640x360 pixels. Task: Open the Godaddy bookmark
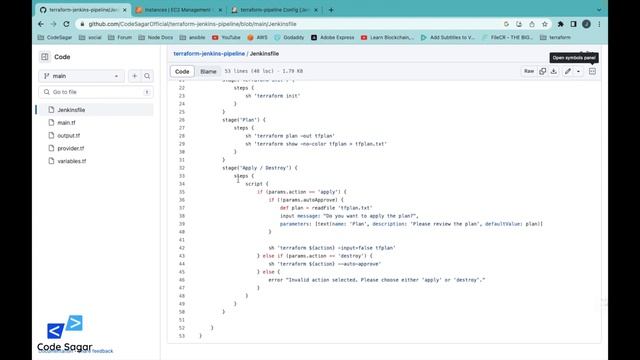[289, 37]
